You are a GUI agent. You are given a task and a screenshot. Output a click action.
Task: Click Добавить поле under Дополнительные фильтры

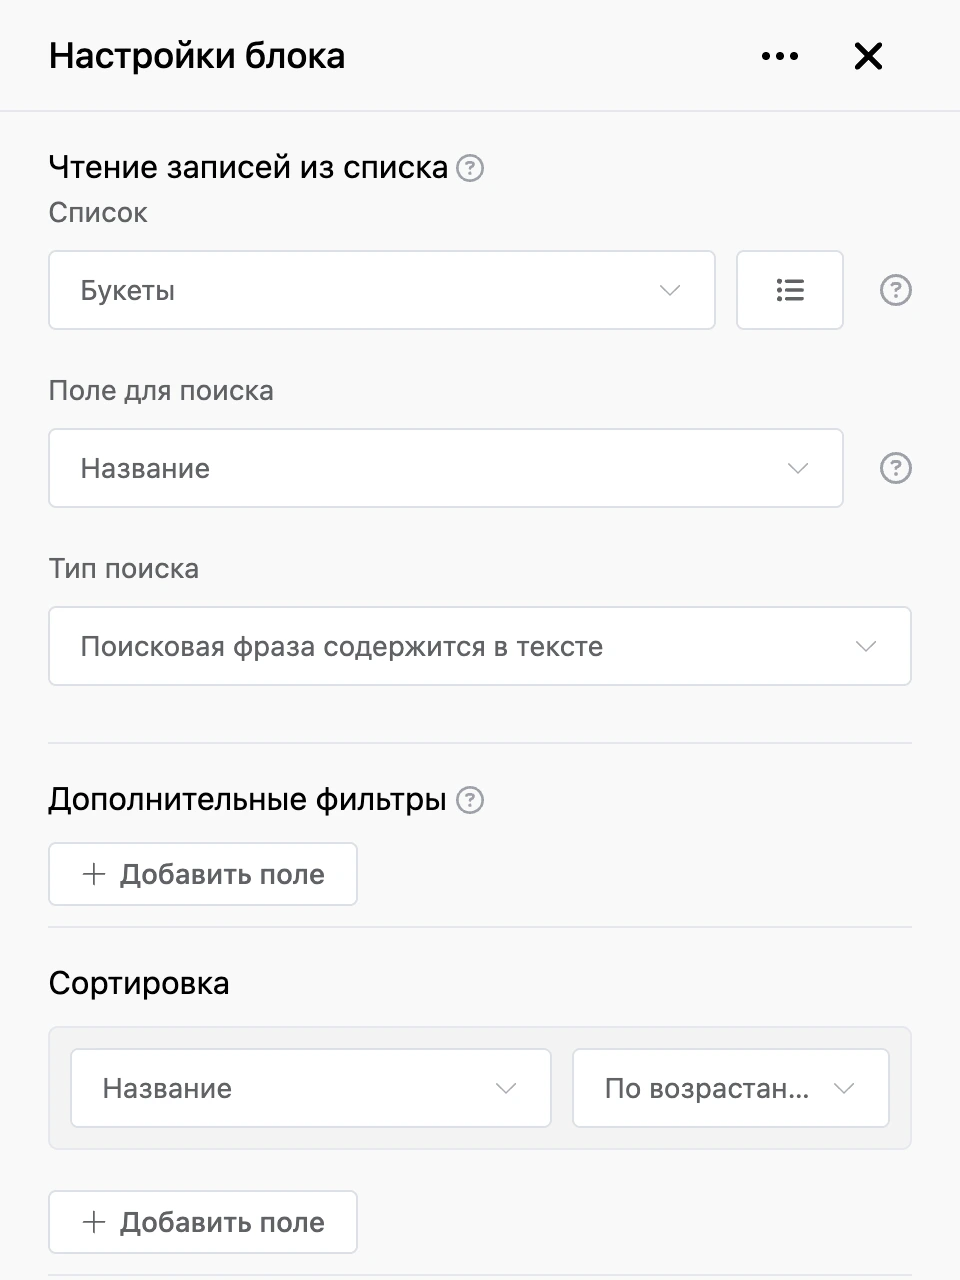pyautogui.click(x=203, y=874)
